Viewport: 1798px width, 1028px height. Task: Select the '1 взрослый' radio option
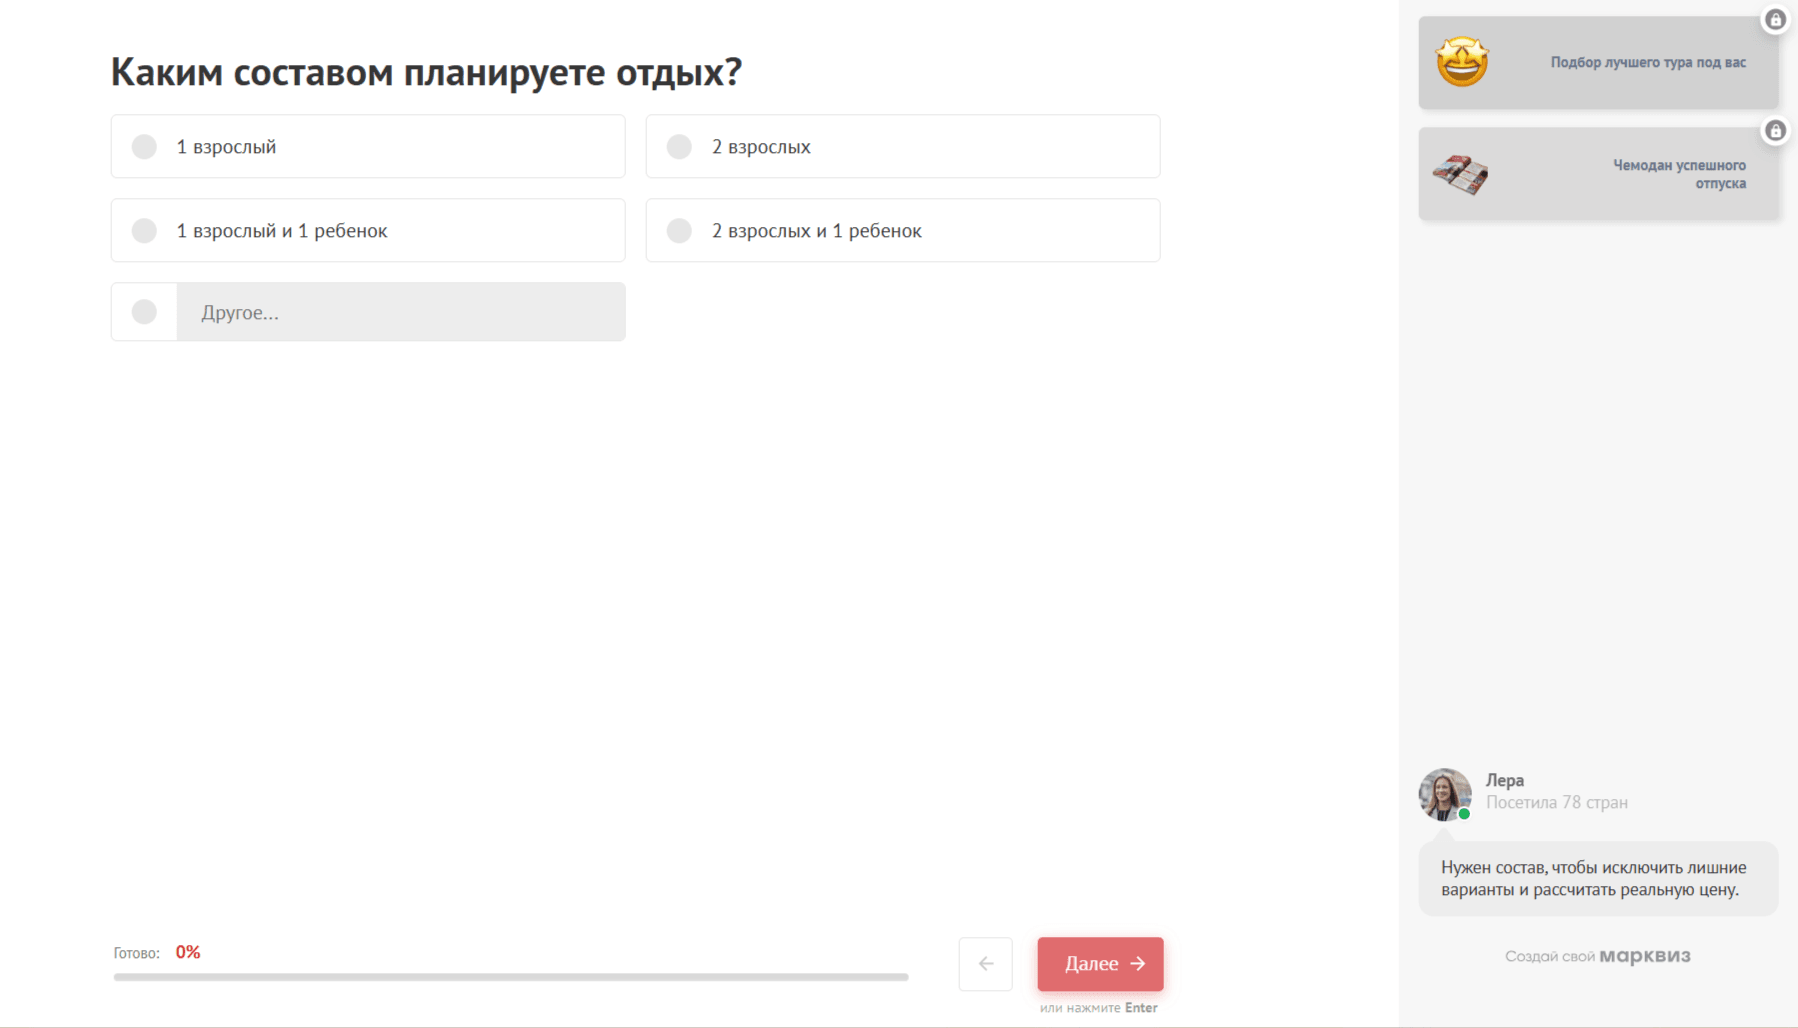[145, 147]
